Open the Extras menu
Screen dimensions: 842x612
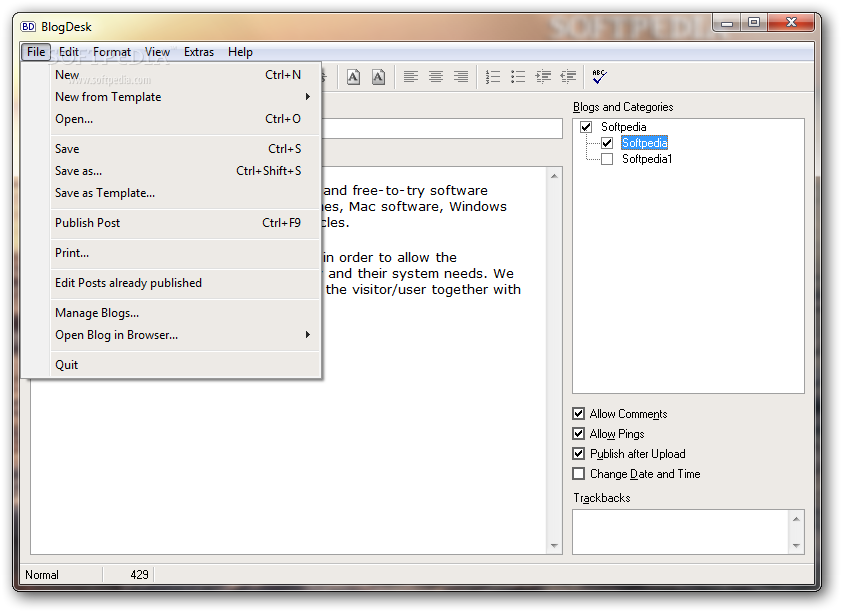(199, 52)
